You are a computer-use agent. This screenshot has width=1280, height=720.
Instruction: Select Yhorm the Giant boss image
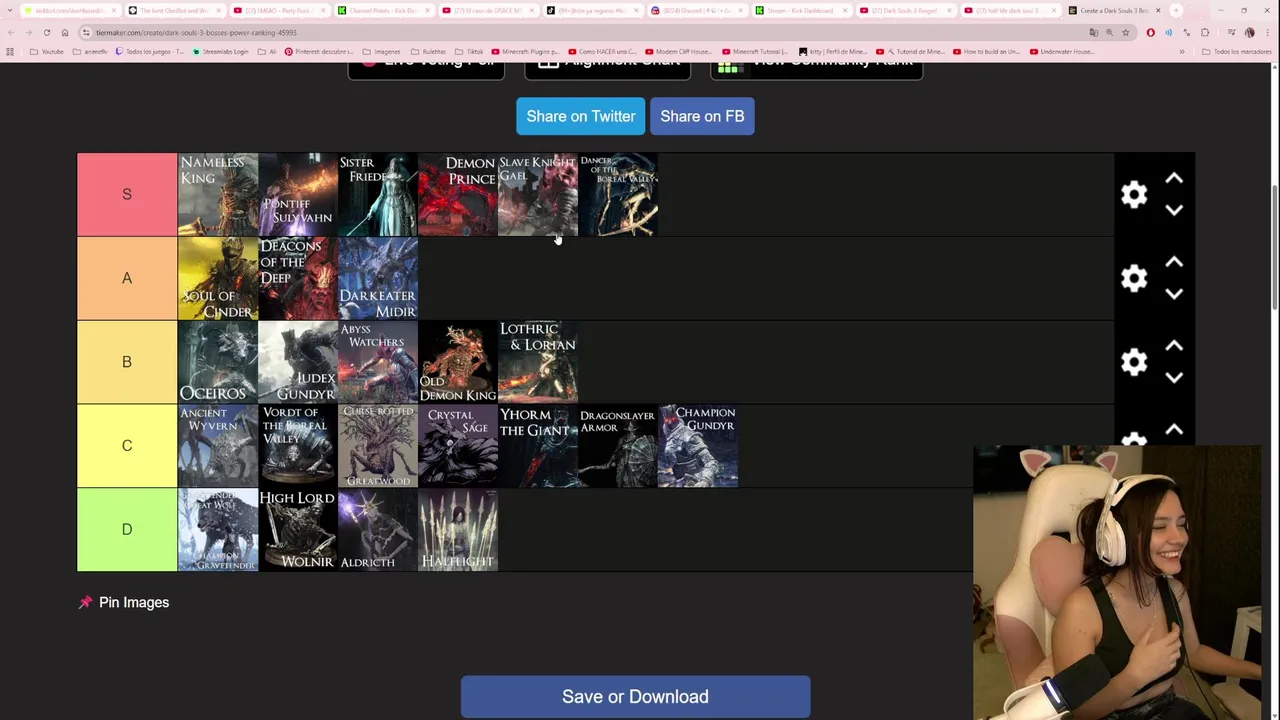[538, 446]
